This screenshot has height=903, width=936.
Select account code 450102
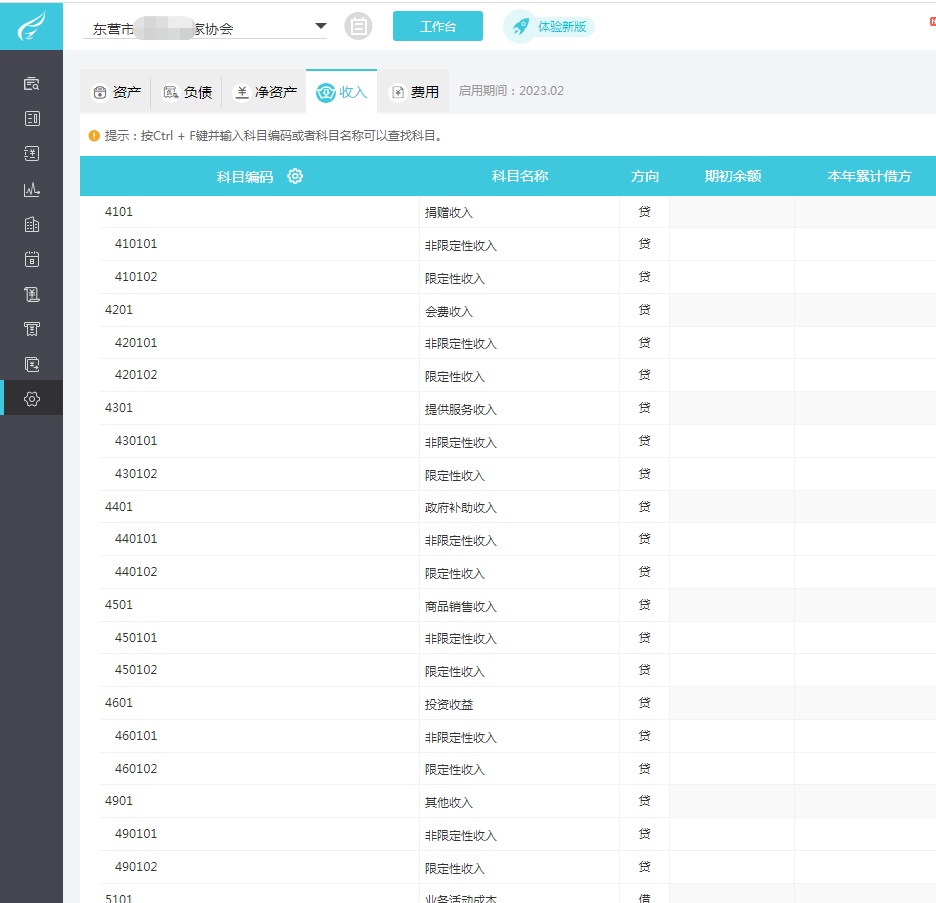pos(136,670)
